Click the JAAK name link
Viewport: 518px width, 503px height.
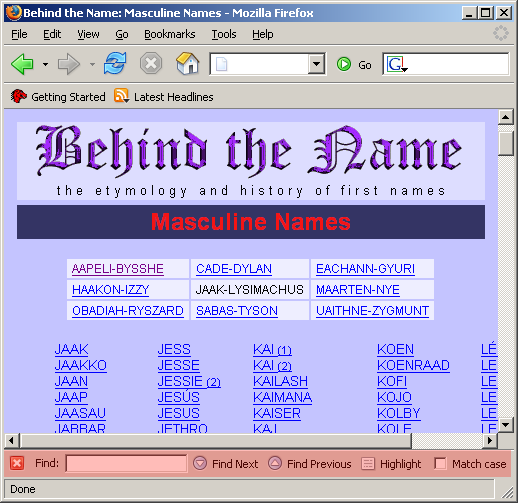72,349
